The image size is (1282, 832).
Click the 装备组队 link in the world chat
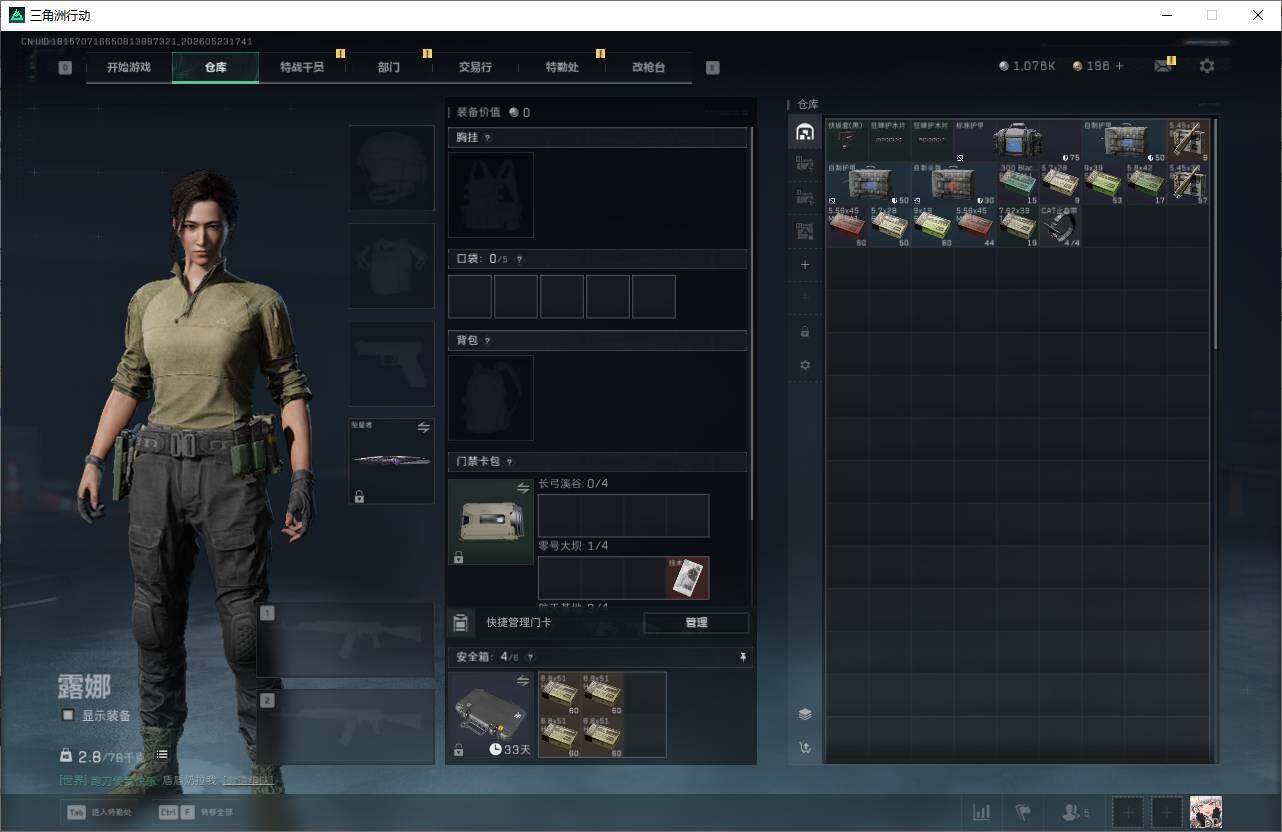(x=248, y=780)
